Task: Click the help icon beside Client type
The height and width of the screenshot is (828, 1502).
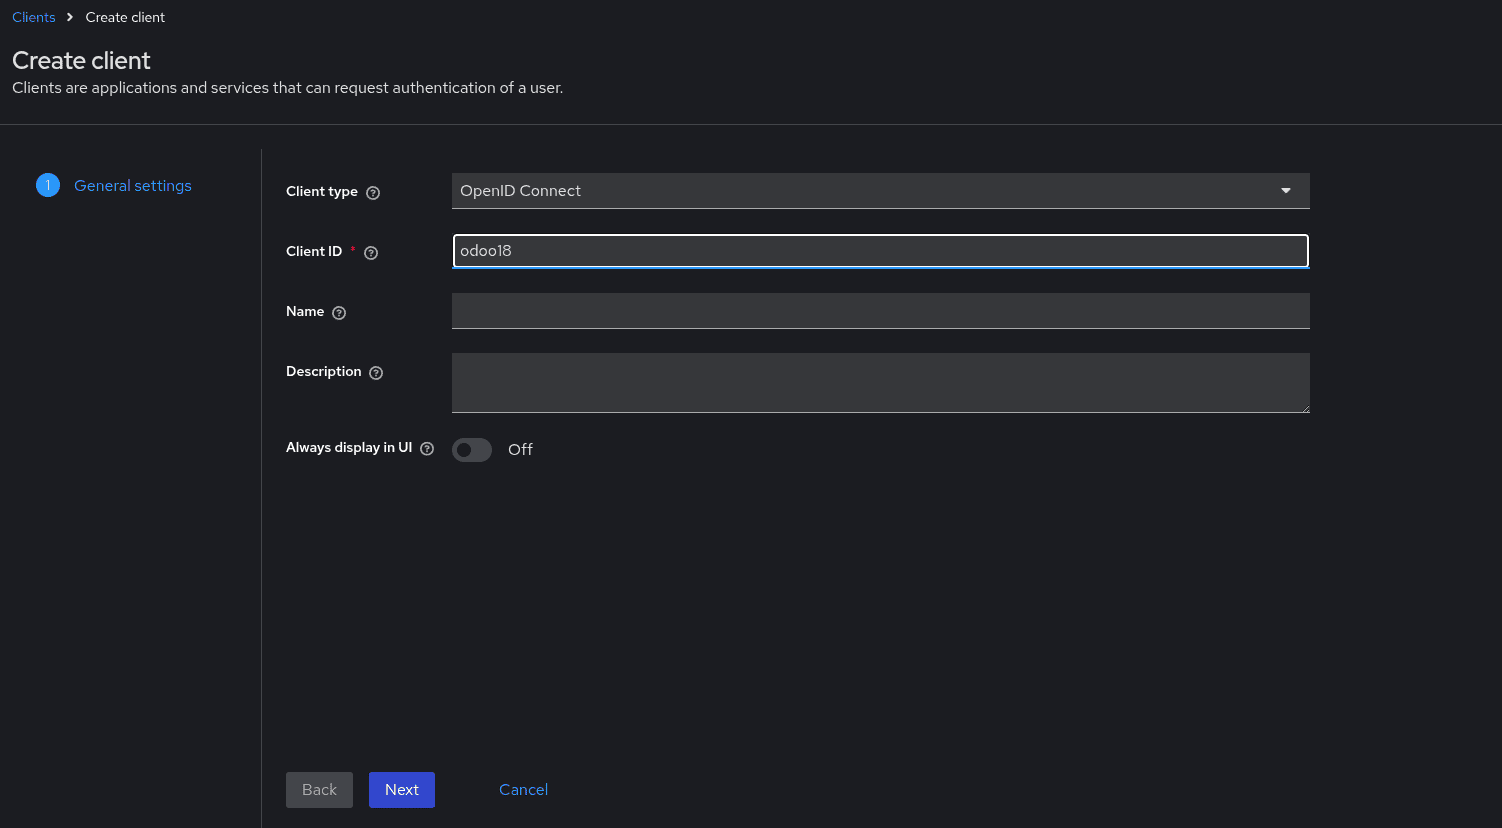Action: [373, 192]
